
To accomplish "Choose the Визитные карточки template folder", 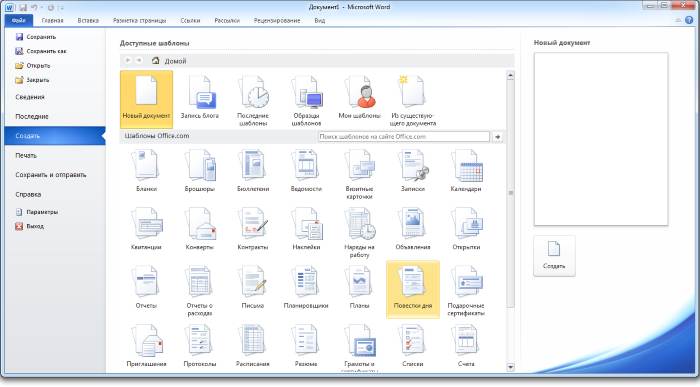I will [359, 174].
